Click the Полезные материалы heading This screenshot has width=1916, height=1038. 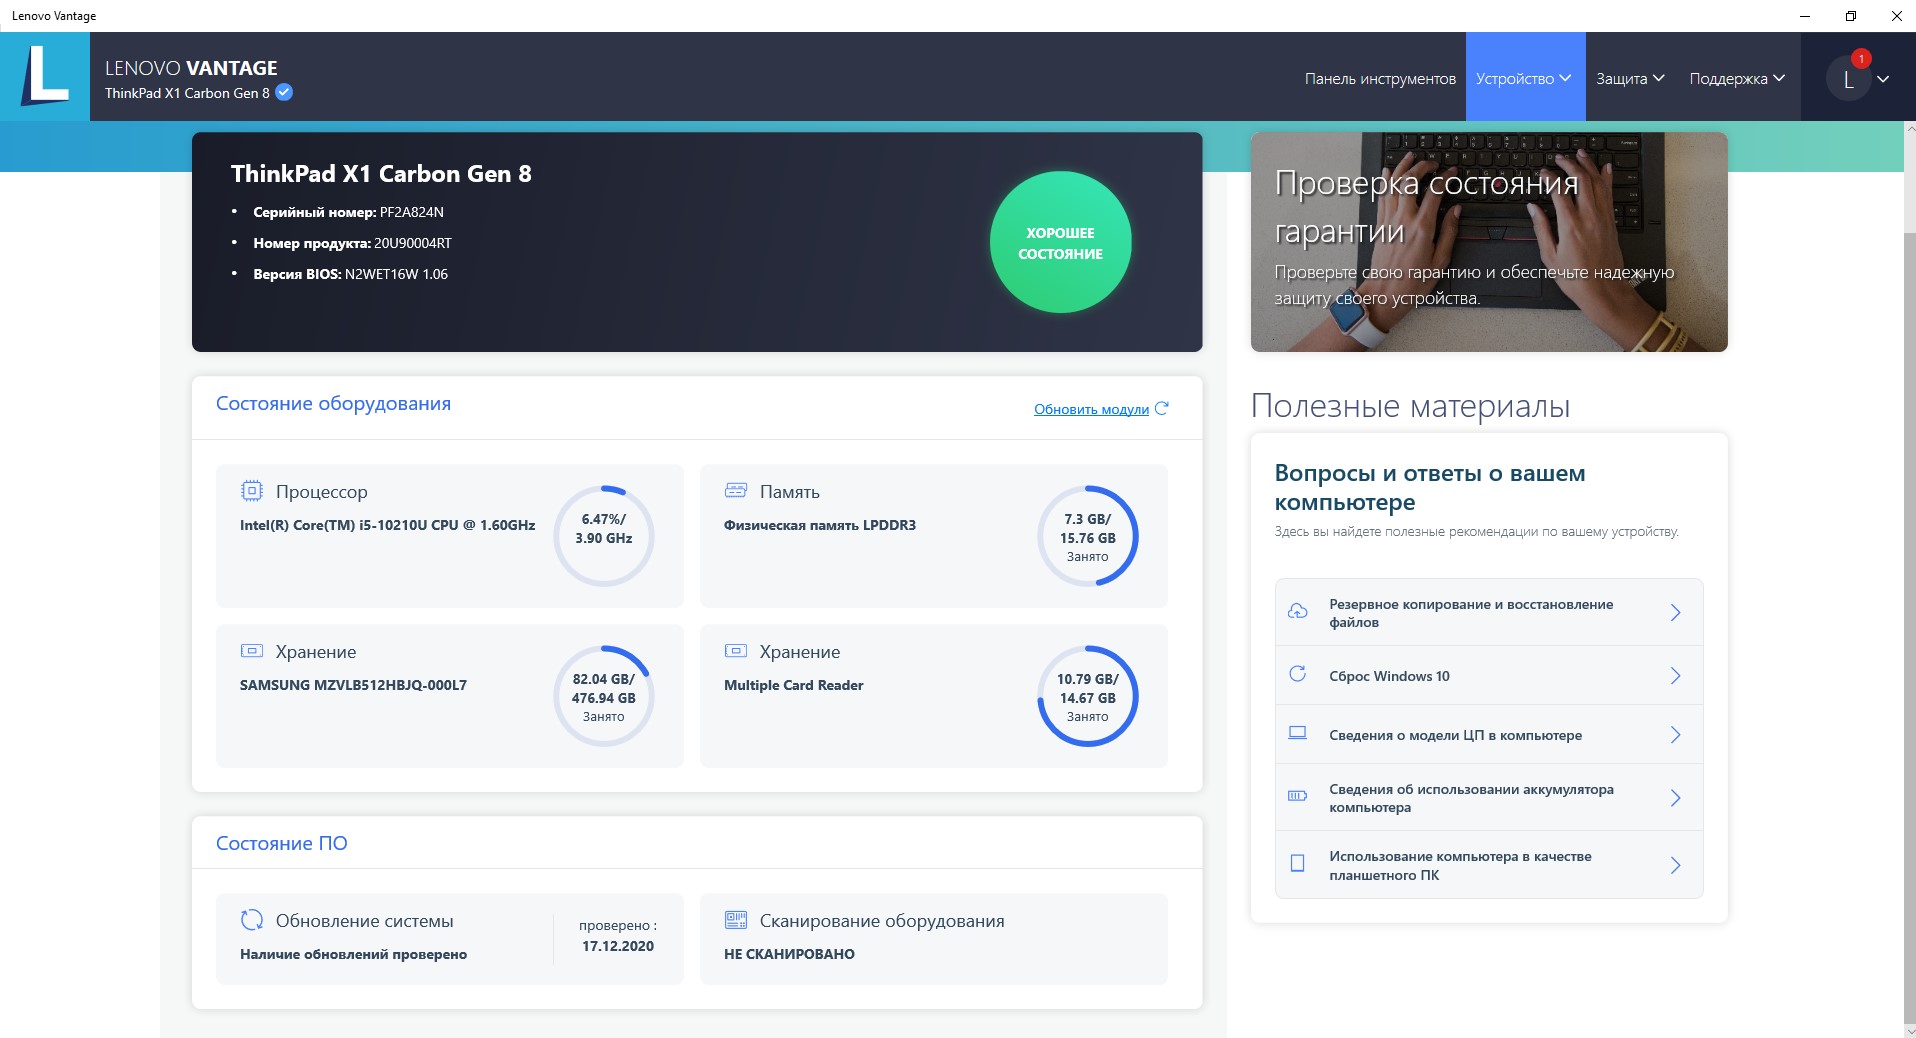(x=1410, y=406)
